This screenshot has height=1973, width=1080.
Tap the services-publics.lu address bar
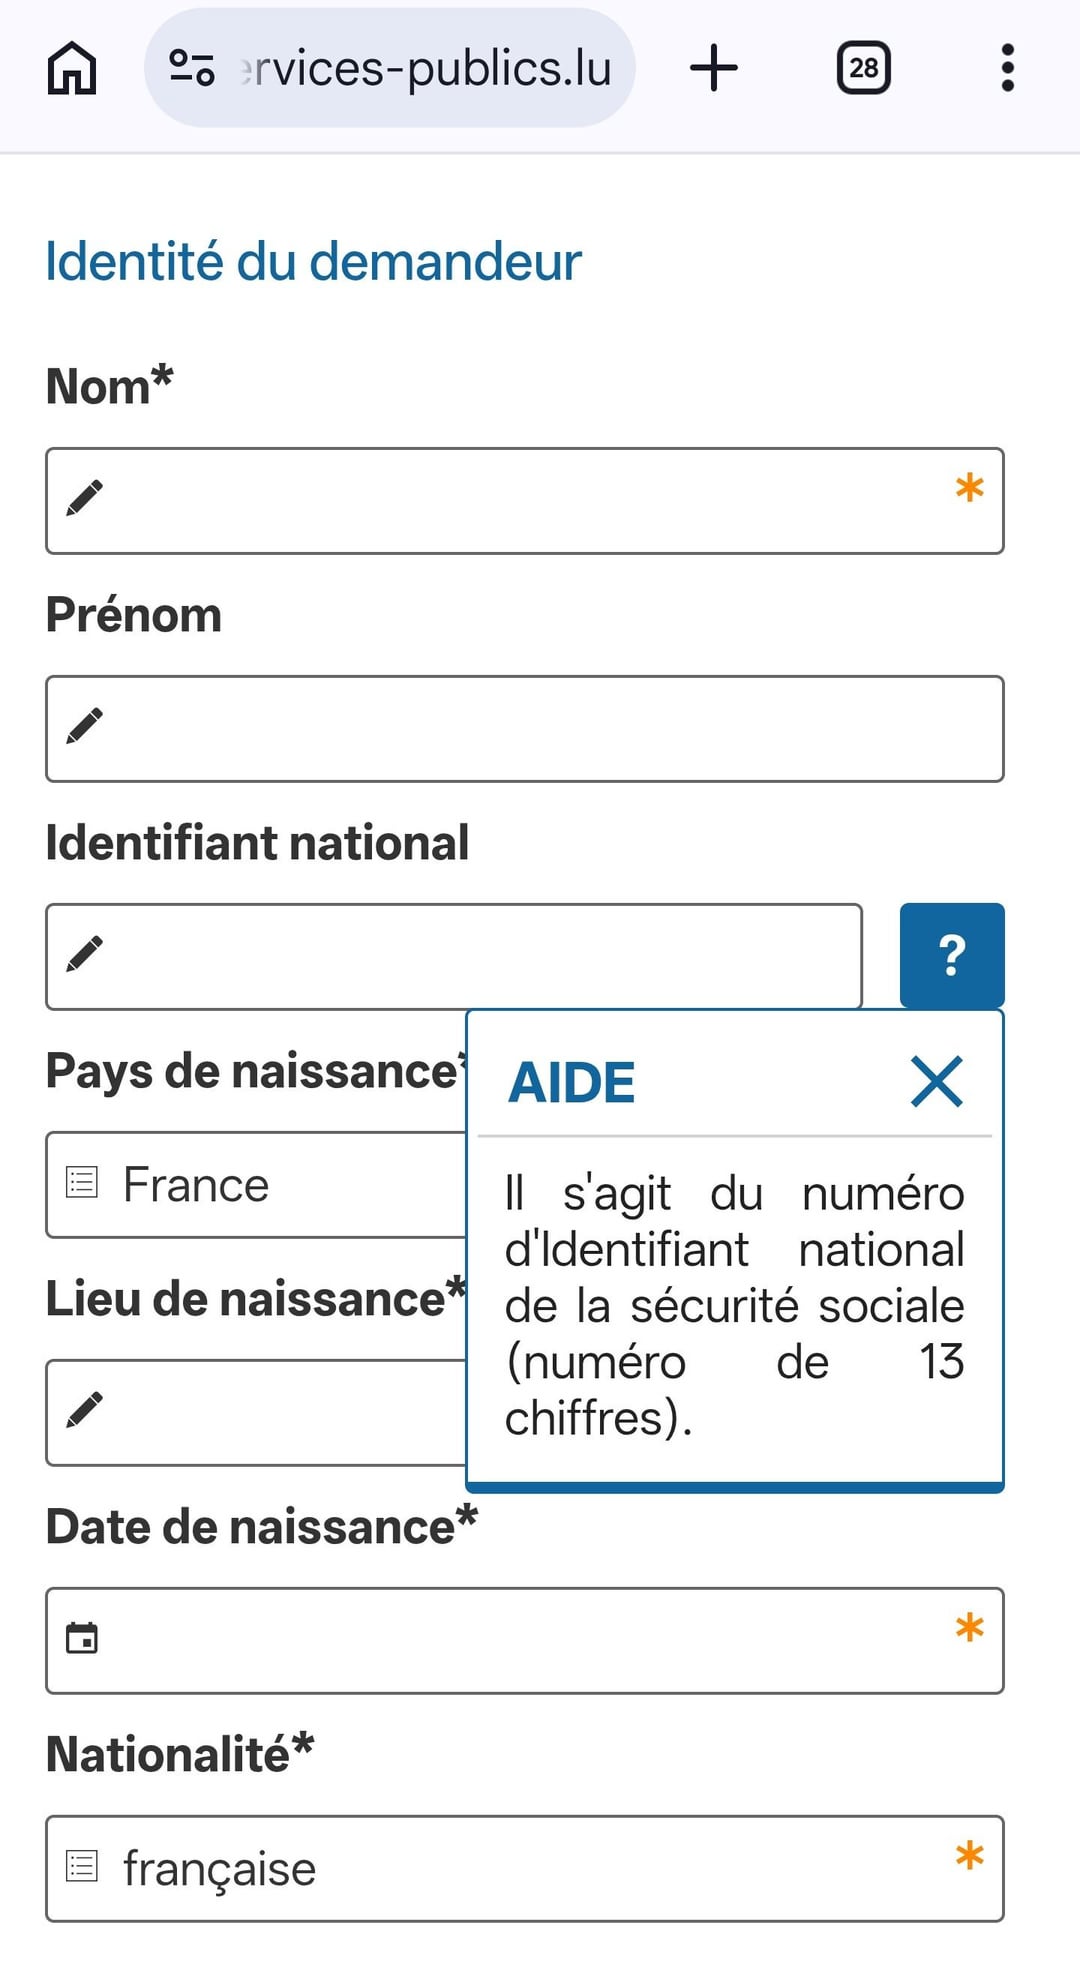point(425,68)
